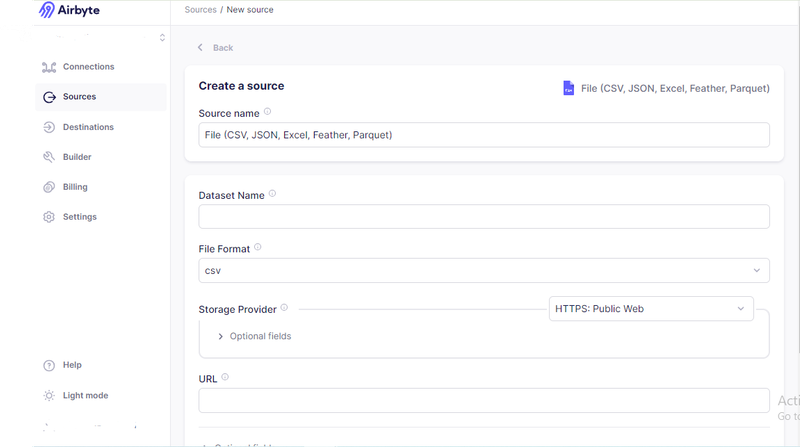Click the Back arrow chevron
The height and width of the screenshot is (447, 800).
(x=201, y=47)
